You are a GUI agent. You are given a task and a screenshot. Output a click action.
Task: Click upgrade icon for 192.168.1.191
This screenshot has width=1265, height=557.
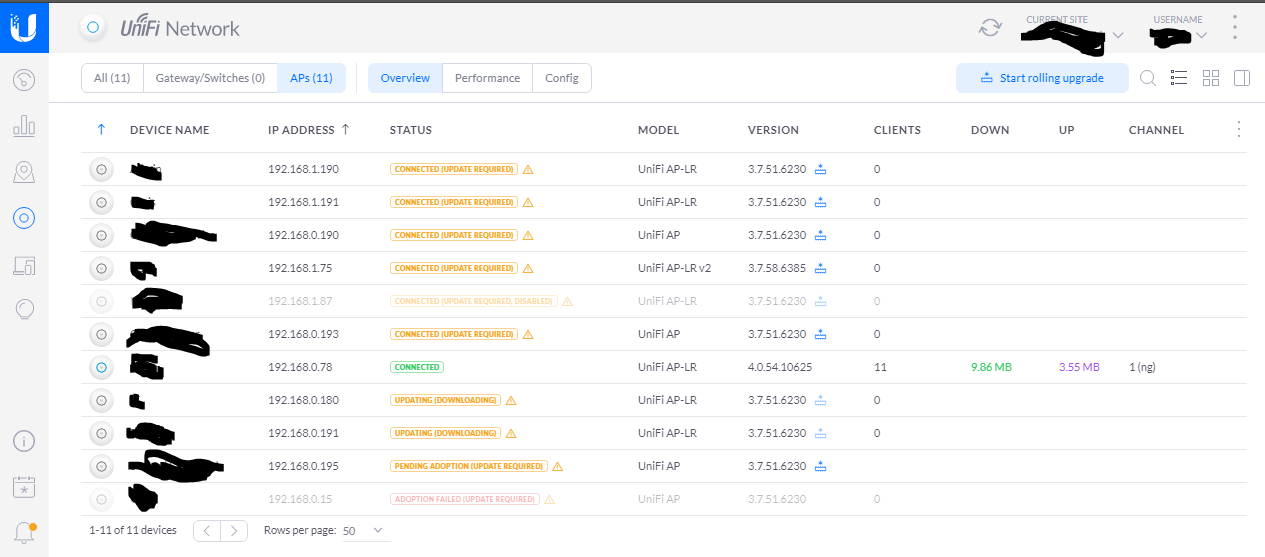coord(821,203)
